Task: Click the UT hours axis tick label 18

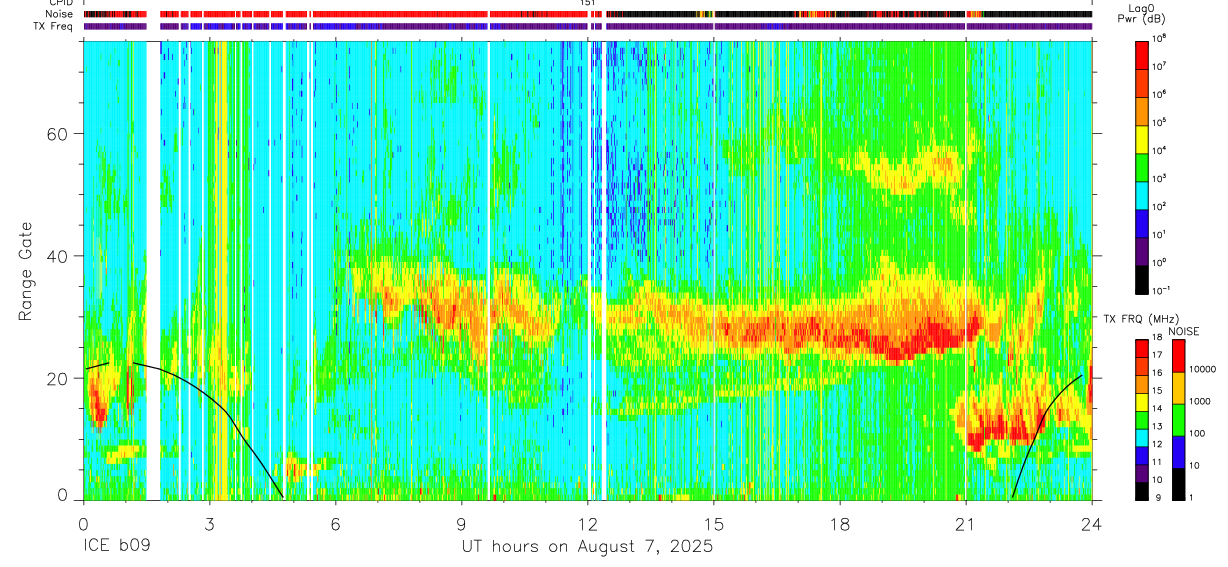Action: tap(840, 523)
